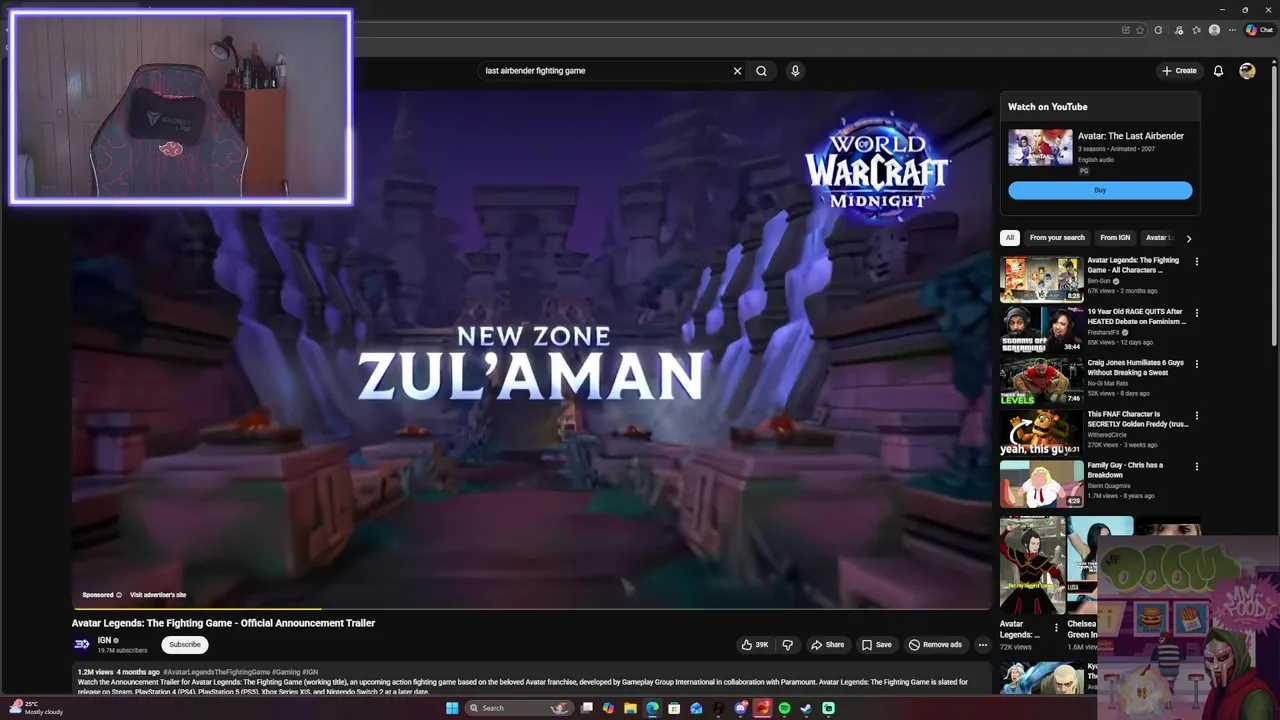Clear the YouTube search box text
This screenshot has height=720, width=1280.
pyautogui.click(x=737, y=71)
